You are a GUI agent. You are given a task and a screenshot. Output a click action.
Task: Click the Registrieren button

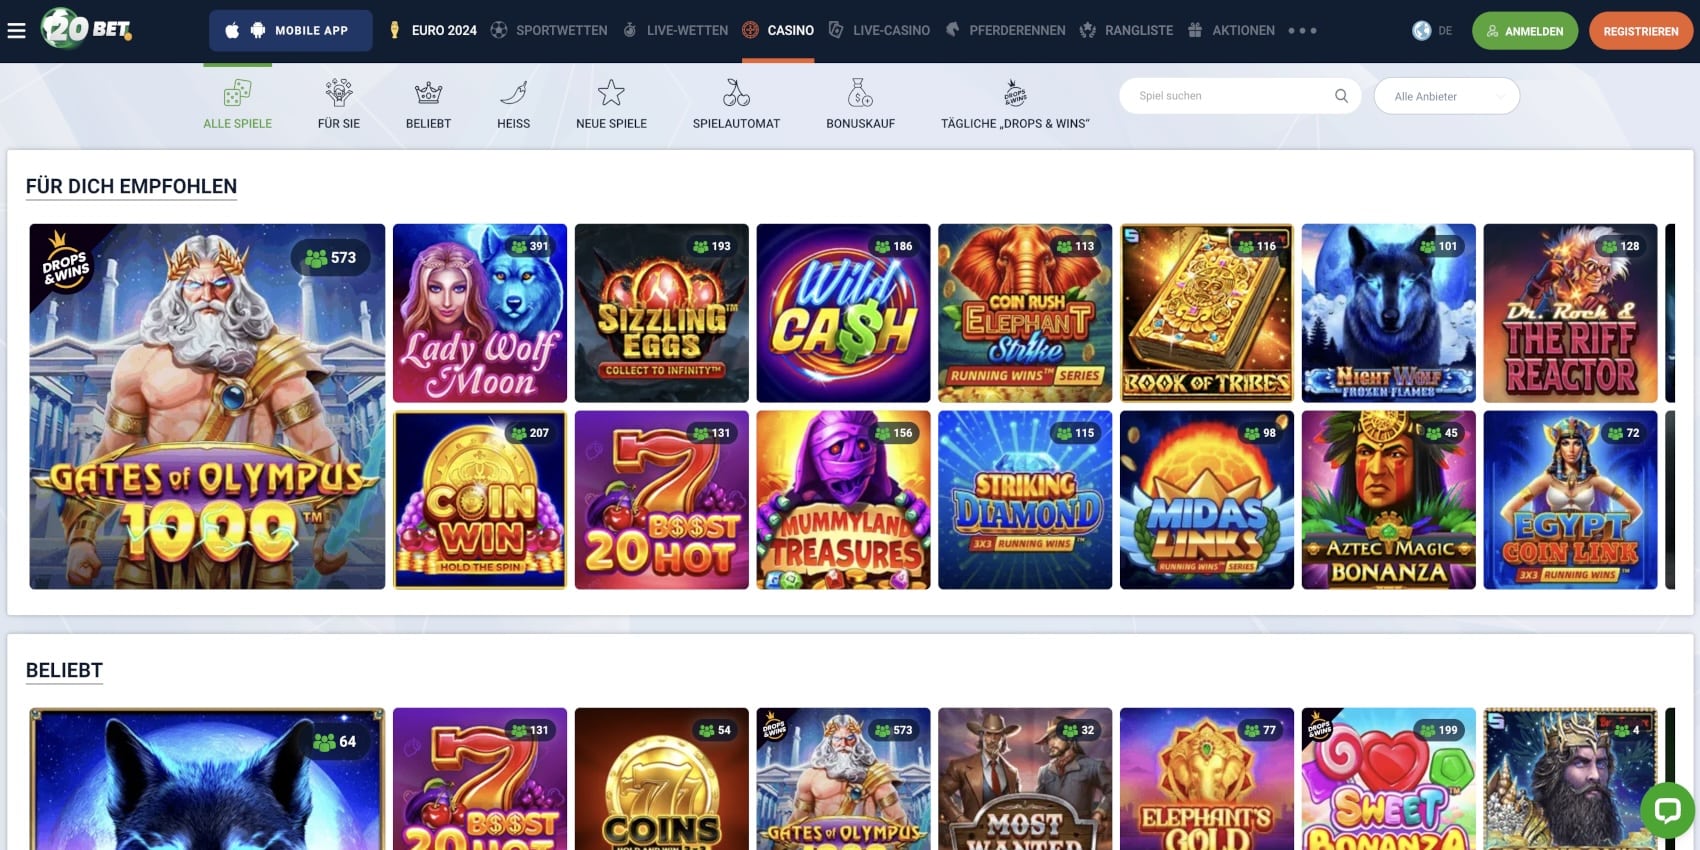[x=1641, y=31]
